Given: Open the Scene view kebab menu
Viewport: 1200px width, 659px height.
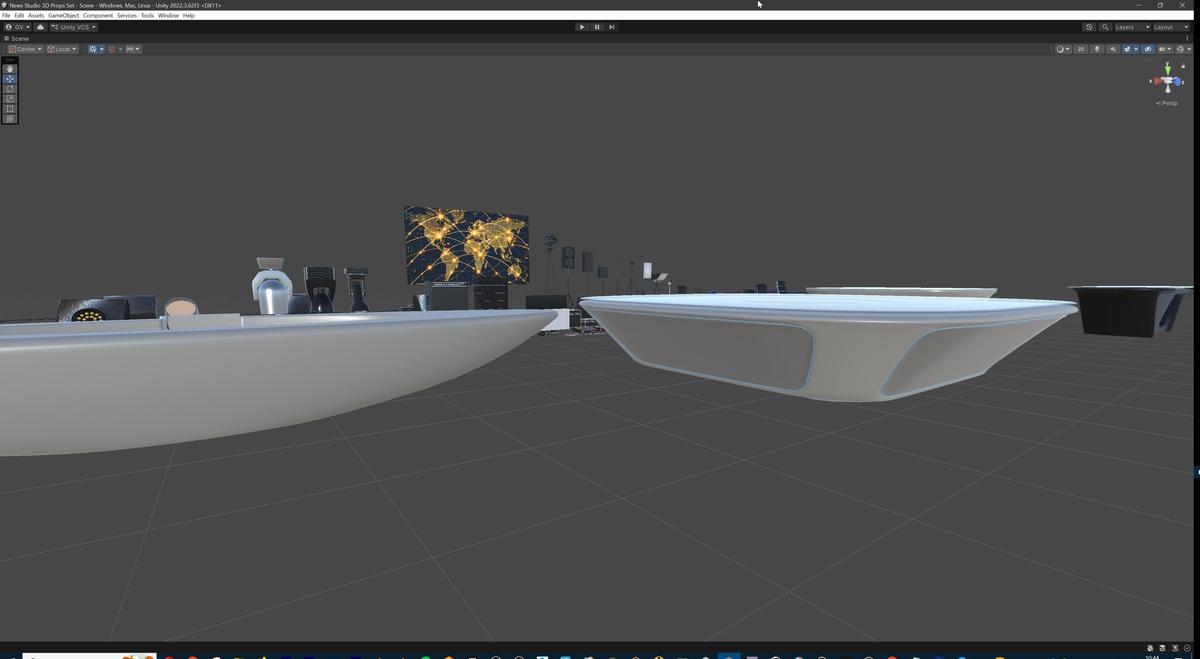Looking at the screenshot, I should click(x=1187, y=38).
